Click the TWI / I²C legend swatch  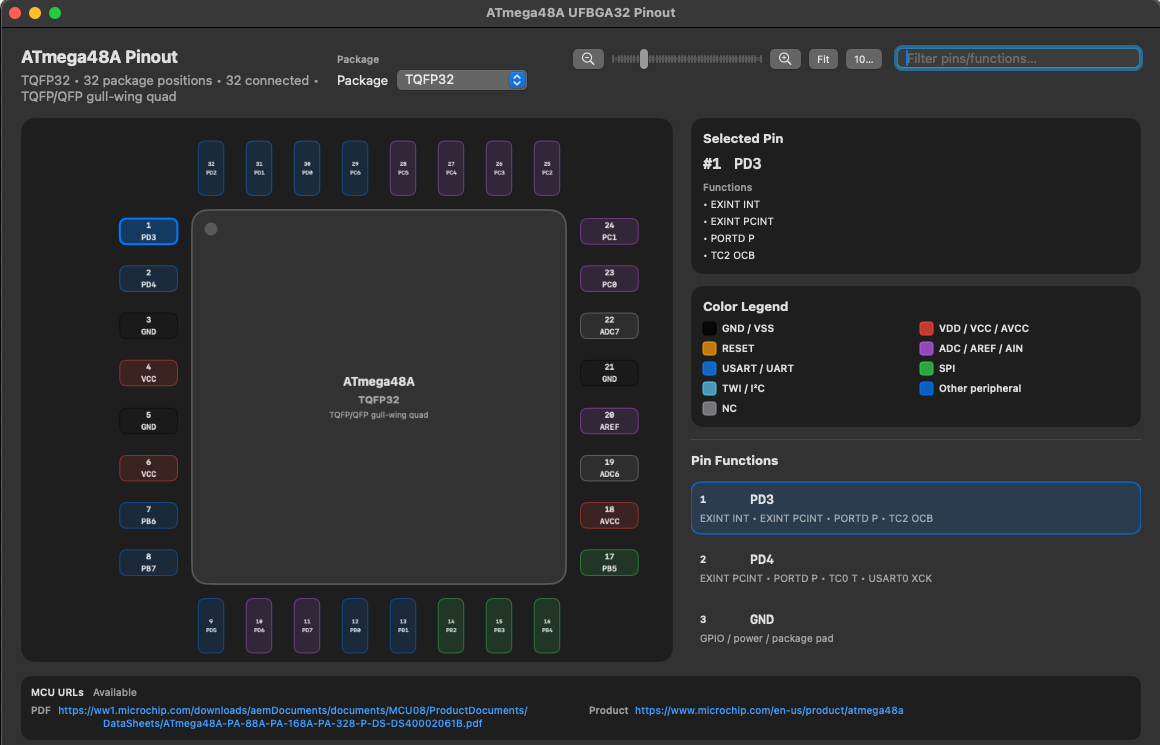pos(709,388)
